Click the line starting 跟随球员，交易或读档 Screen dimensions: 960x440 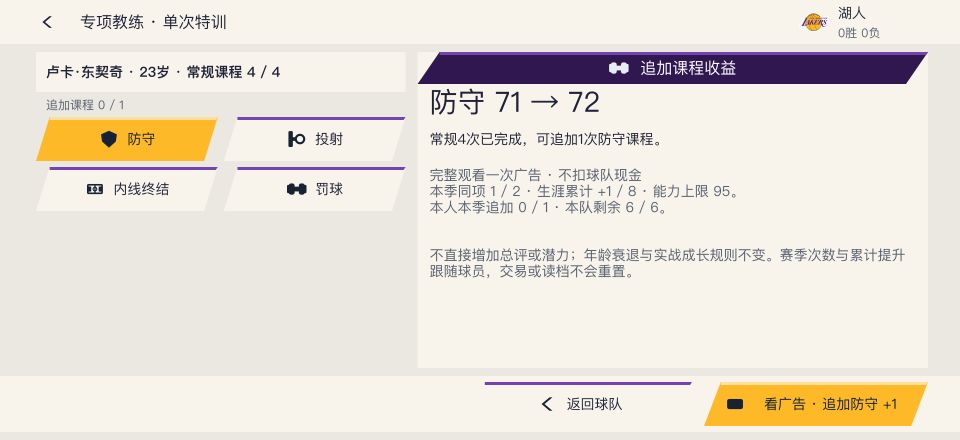pyautogui.click(x=531, y=272)
